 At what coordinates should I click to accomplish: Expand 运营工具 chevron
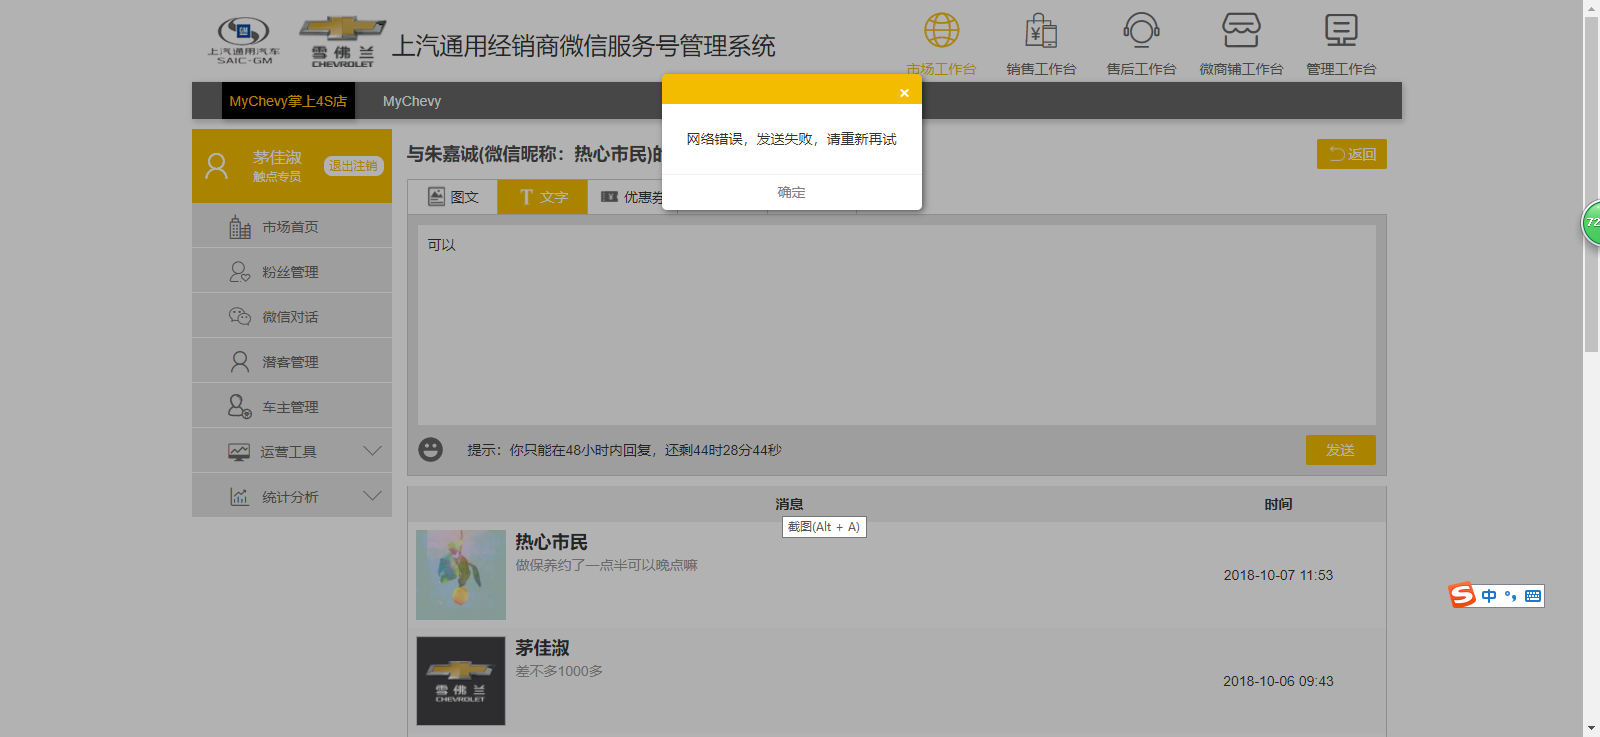(372, 451)
